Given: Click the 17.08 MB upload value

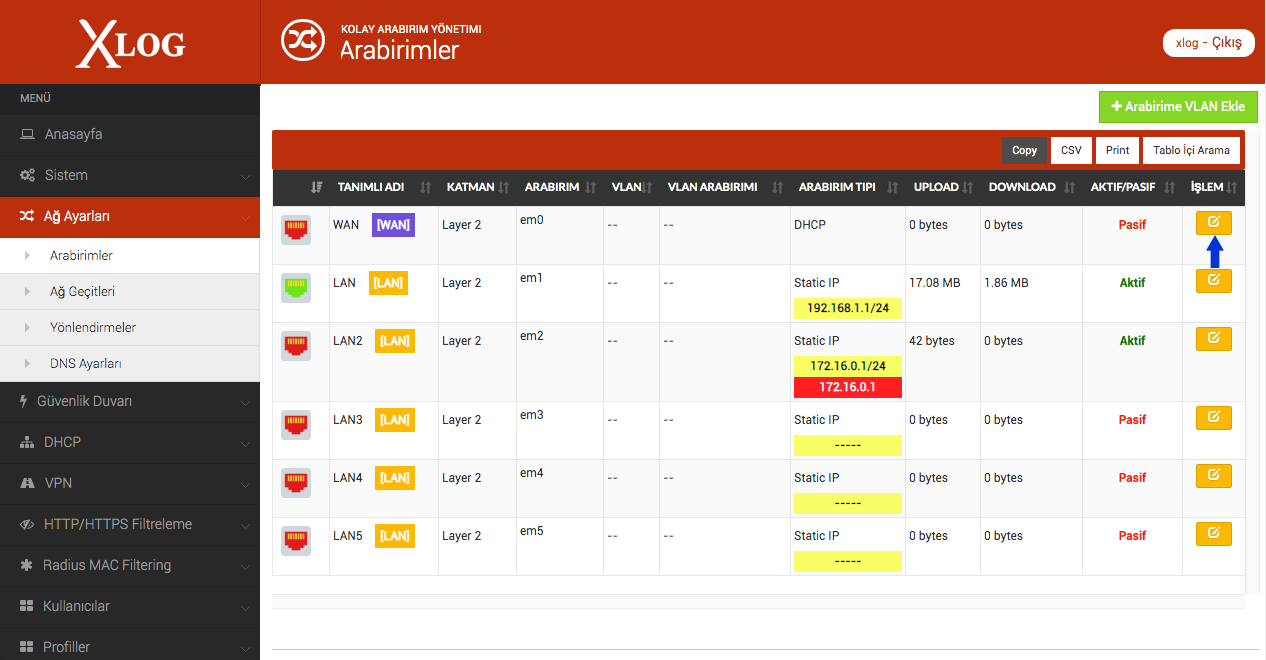Looking at the screenshot, I should click(934, 283).
